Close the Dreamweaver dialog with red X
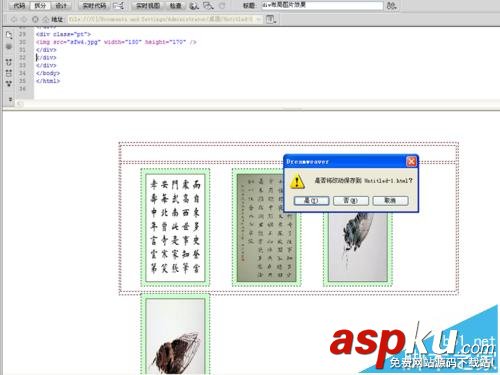 411,162
